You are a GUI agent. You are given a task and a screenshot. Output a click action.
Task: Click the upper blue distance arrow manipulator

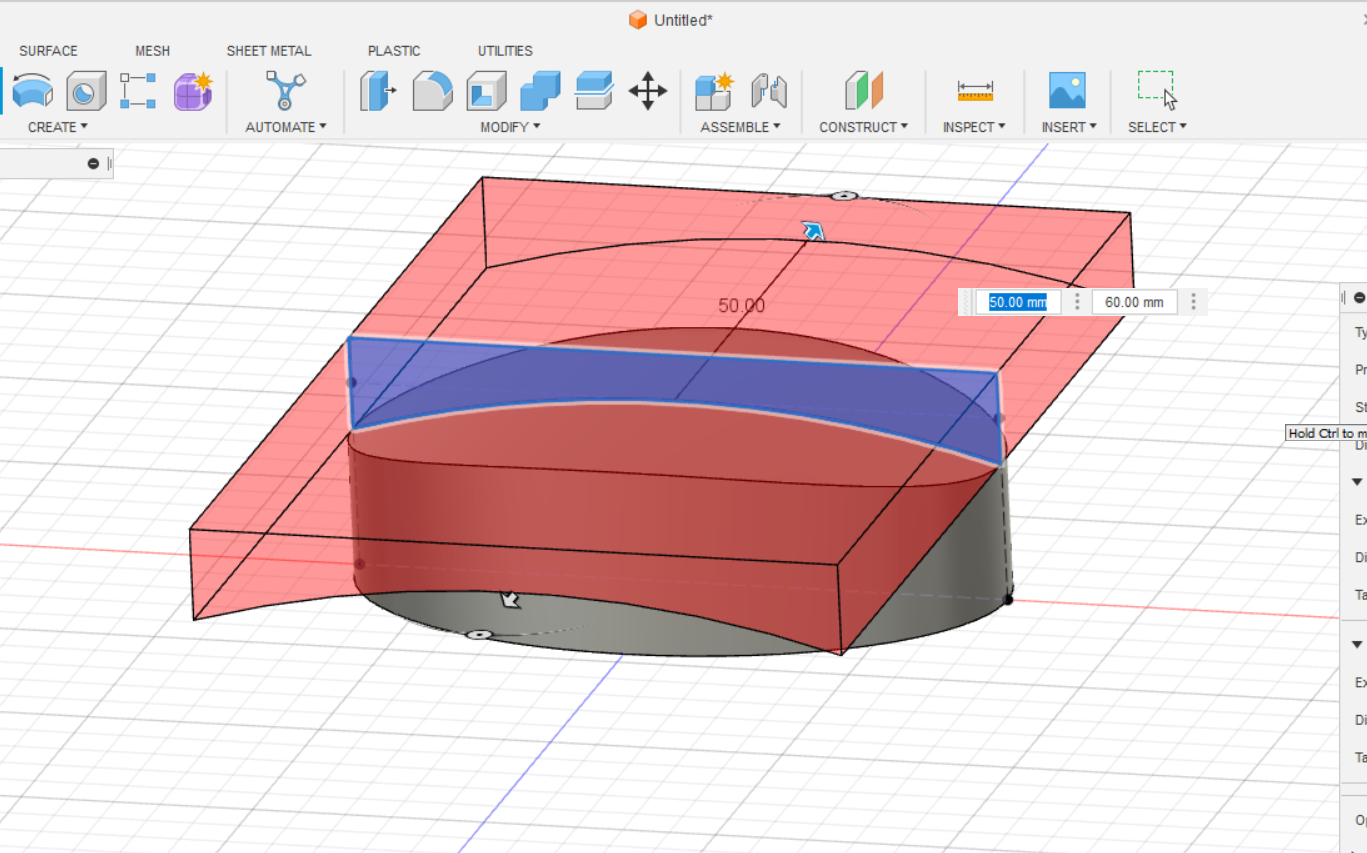pos(815,231)
